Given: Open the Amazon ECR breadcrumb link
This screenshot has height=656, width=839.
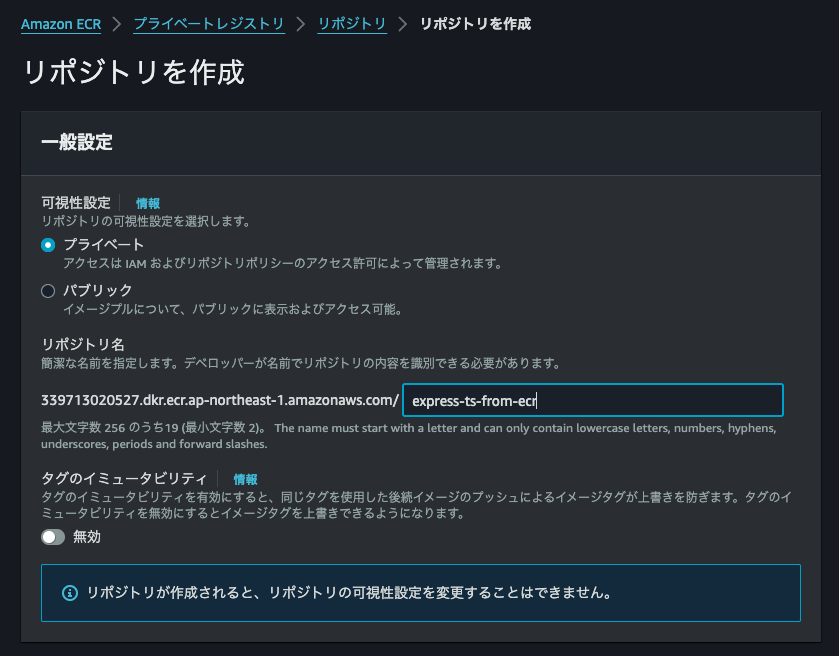Looking at the screenshot, I should point(61,23).
